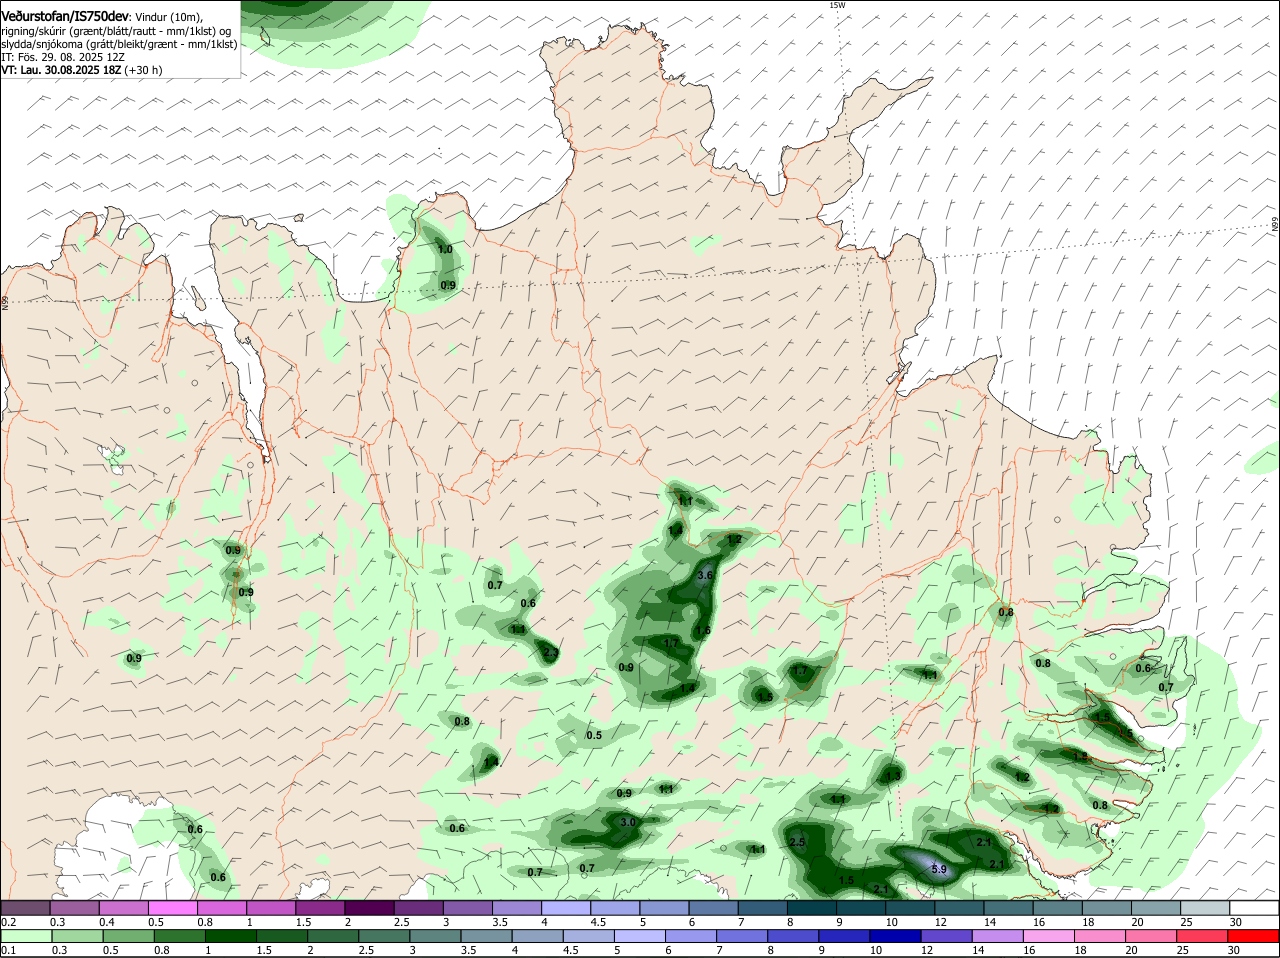The image size is (1280, 958).
Task: Click the 0.5 precipitation value on the map
Action: point(594,735)
